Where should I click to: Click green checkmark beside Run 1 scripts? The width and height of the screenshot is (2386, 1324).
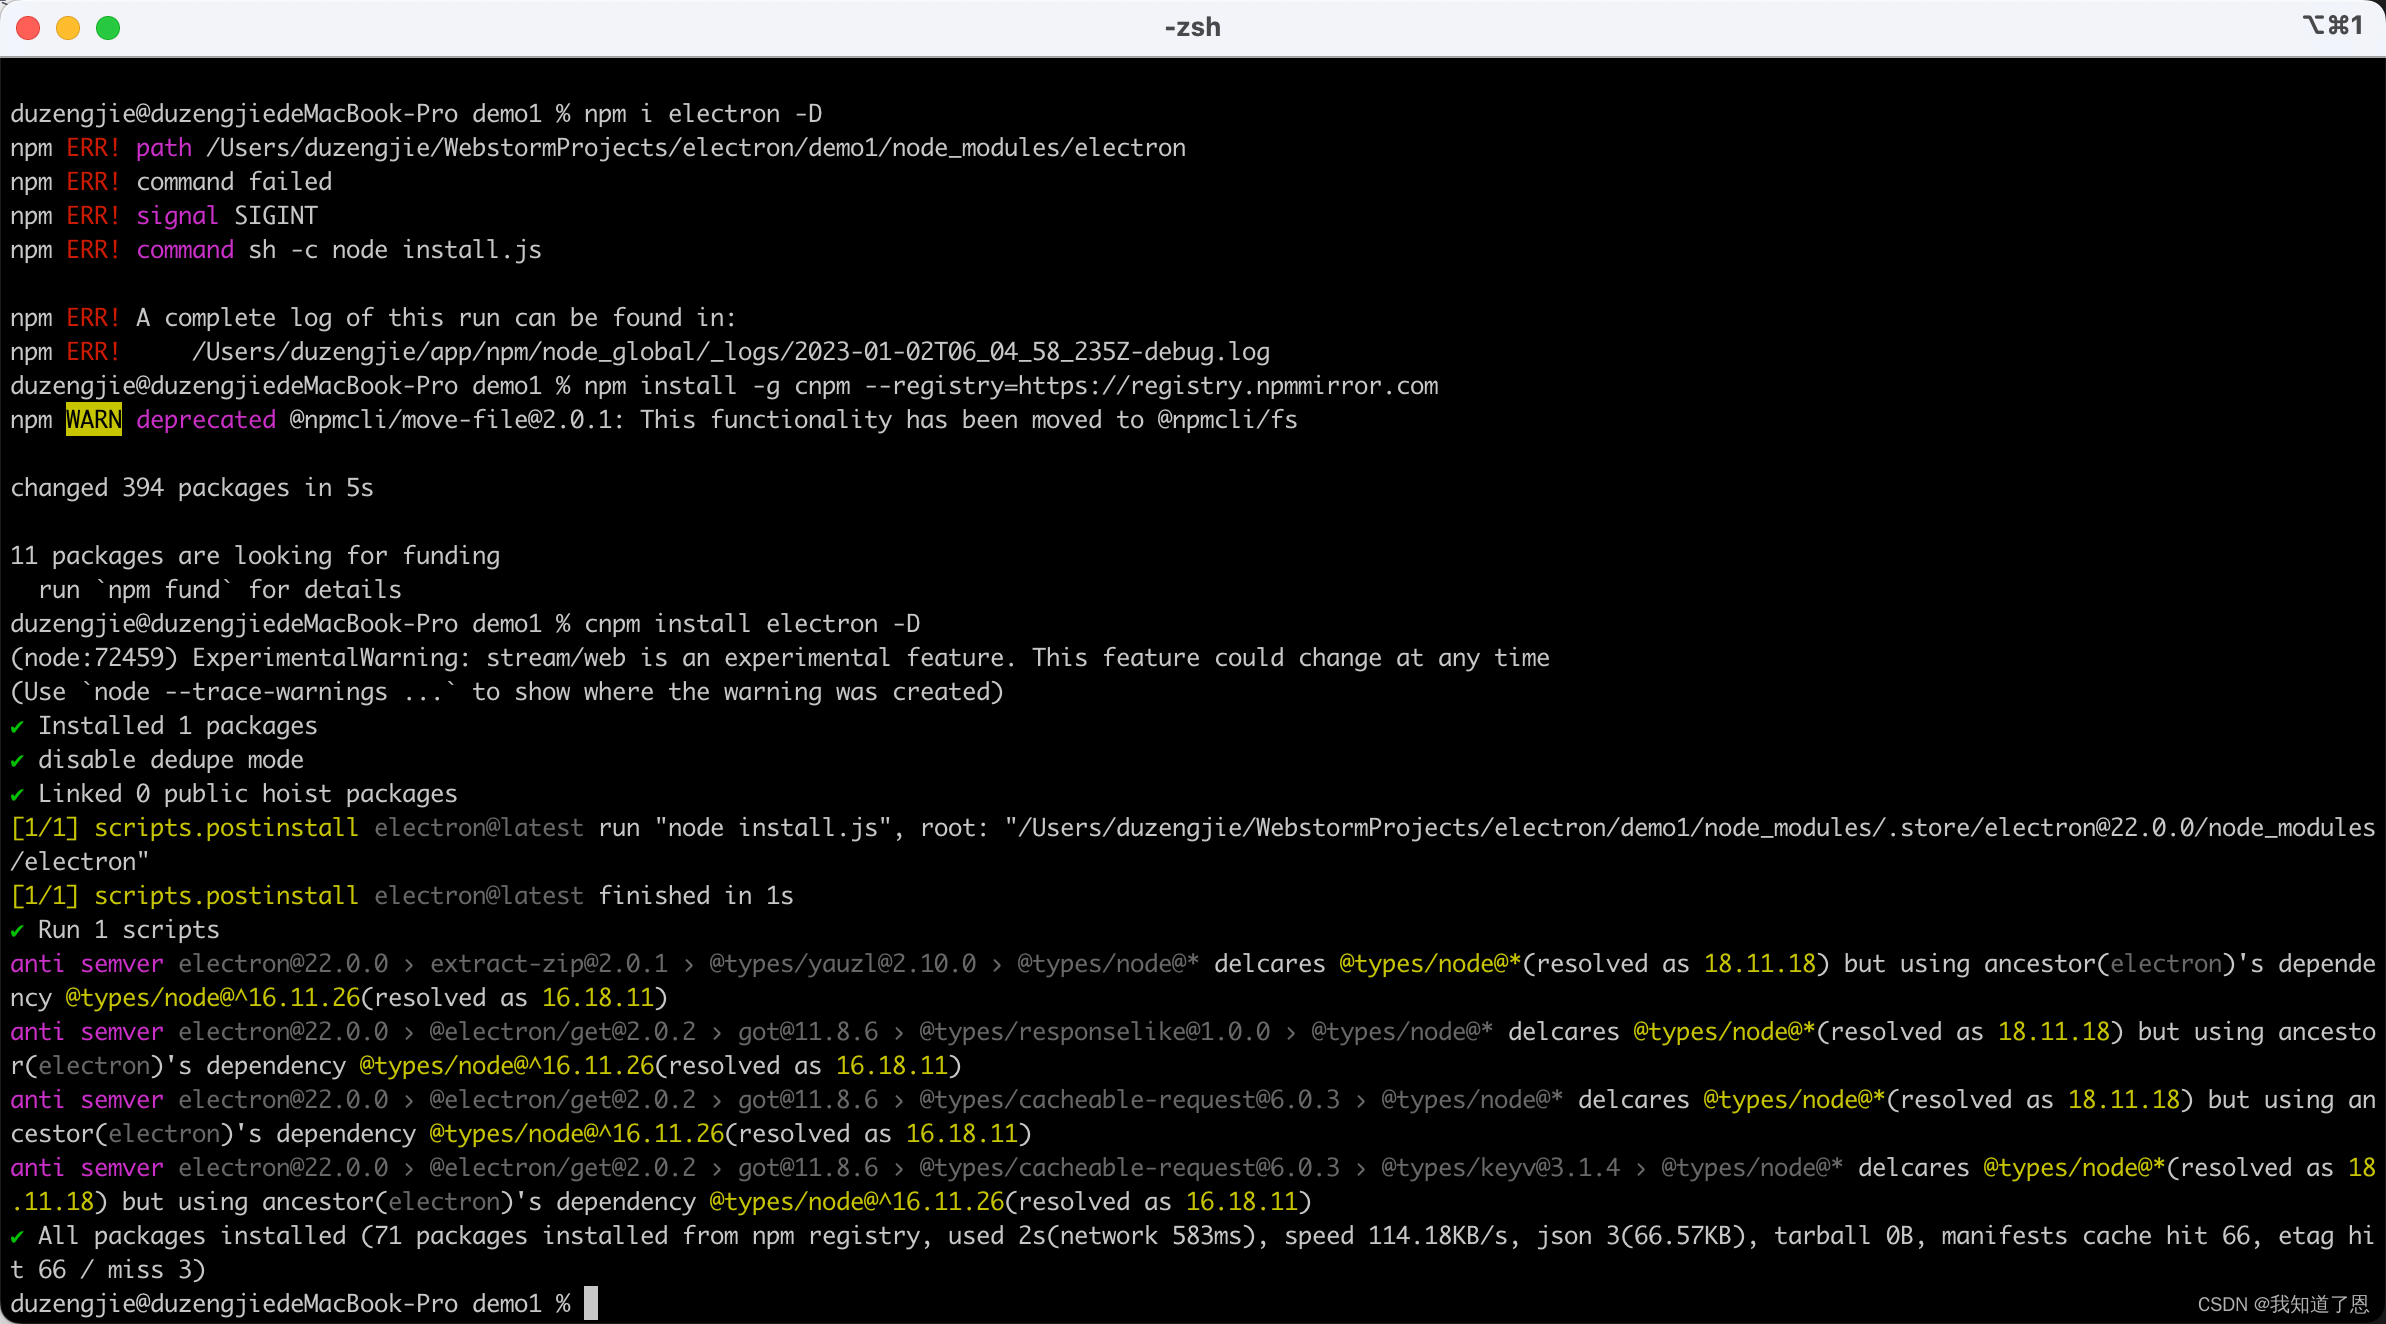tap(17, 930)
